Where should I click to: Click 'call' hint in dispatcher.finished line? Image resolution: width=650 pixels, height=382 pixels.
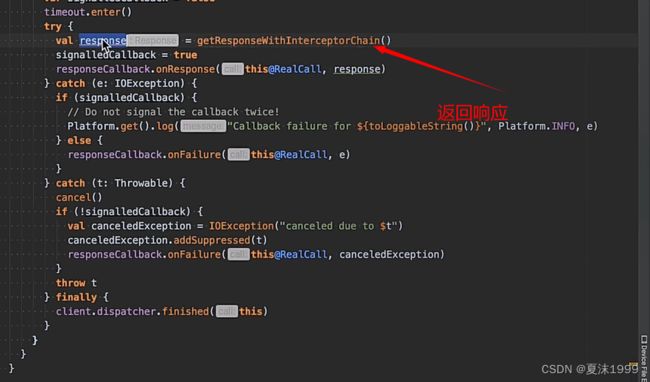(227, 311)
